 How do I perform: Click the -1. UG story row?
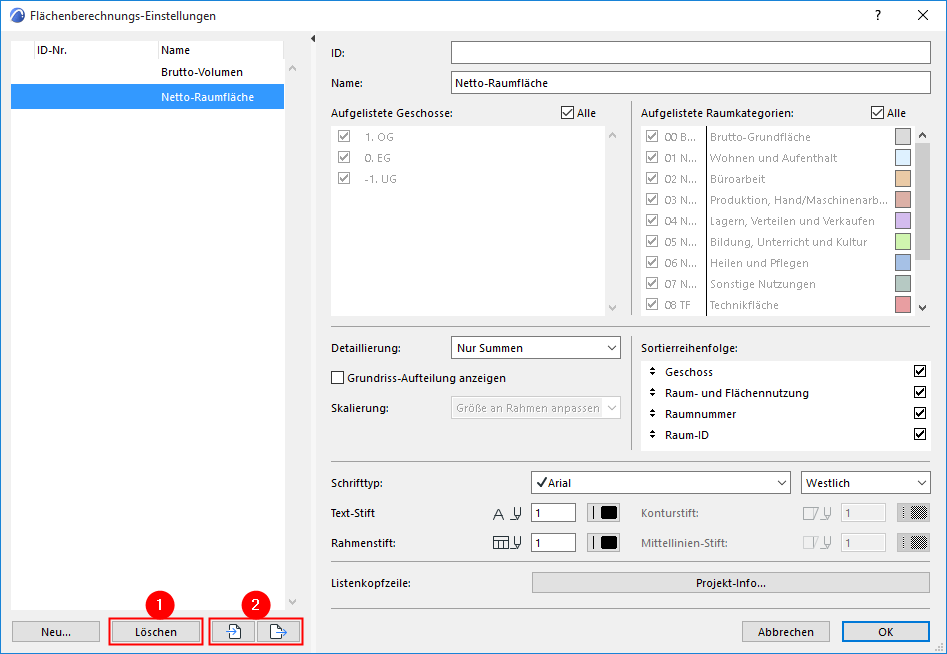coord(468,179)
